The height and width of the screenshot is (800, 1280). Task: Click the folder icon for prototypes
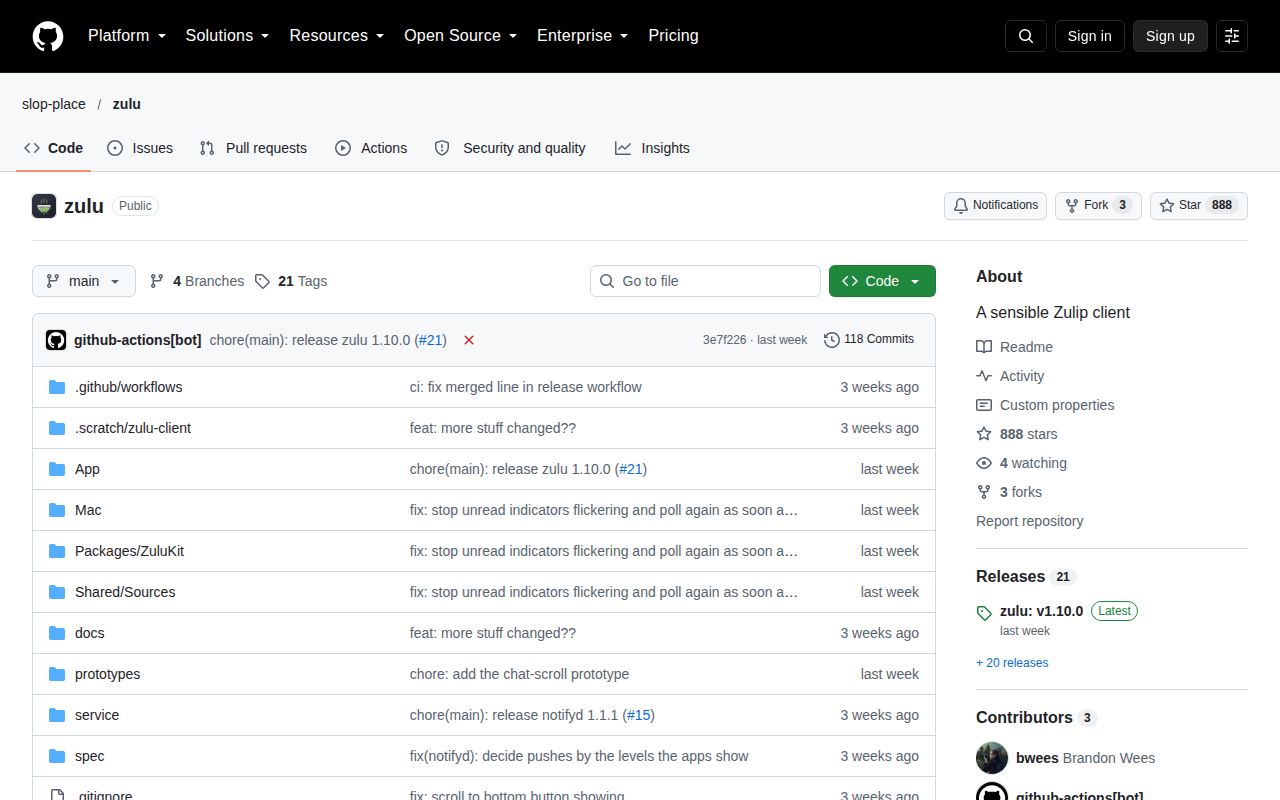coord(57,674)
